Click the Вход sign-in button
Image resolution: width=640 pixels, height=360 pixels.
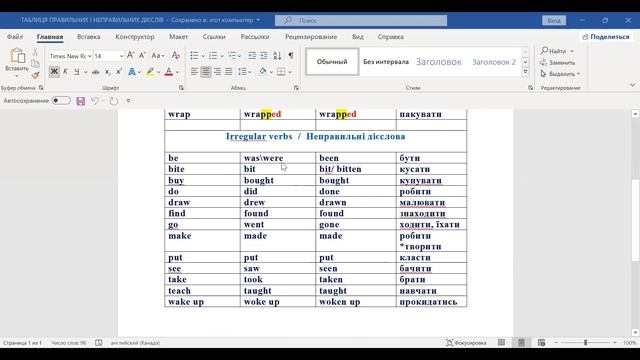tap(554, 20)
